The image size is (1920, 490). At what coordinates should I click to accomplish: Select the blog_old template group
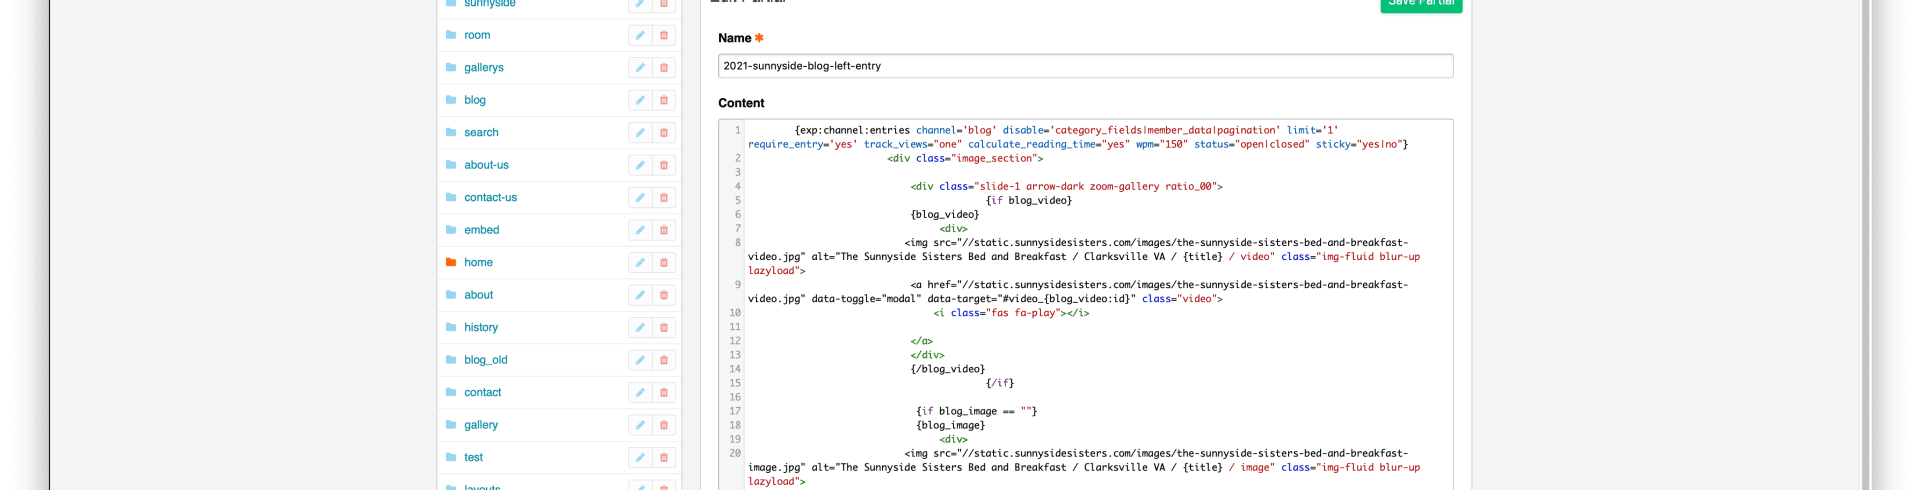coord(486,360)
